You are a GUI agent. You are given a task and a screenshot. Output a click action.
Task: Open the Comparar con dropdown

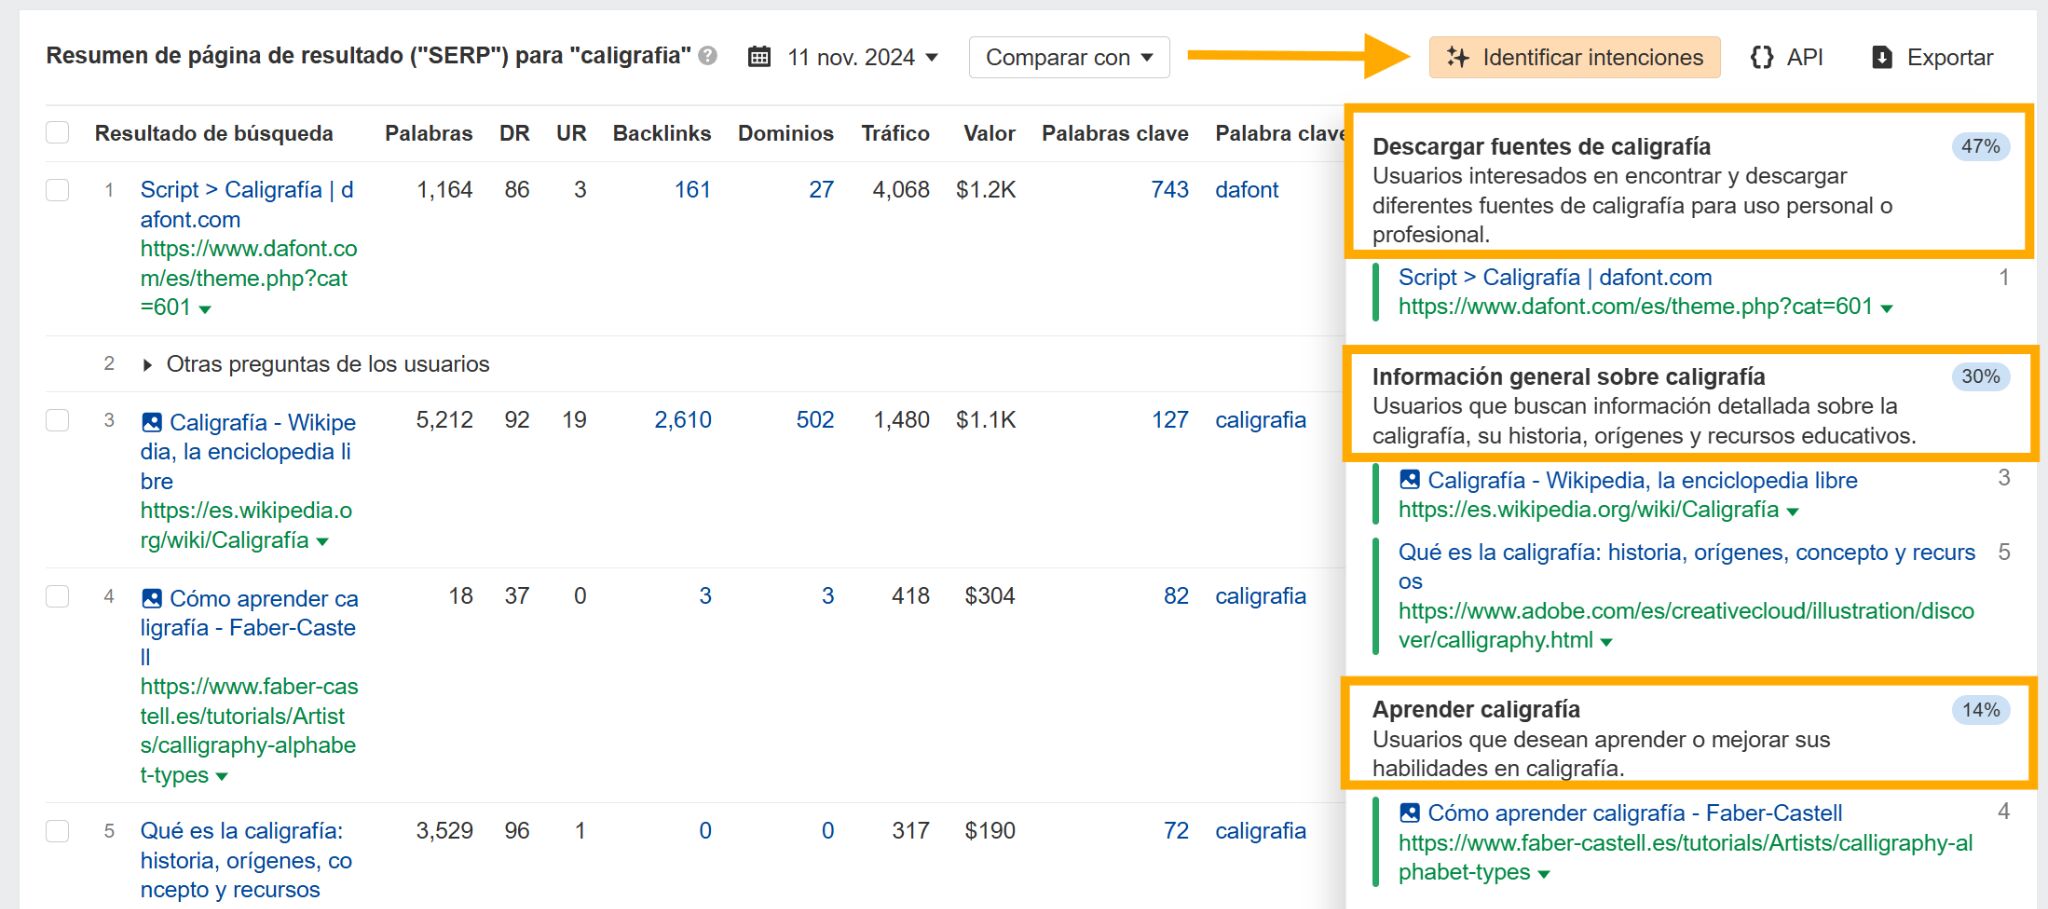pos(1069,57)
